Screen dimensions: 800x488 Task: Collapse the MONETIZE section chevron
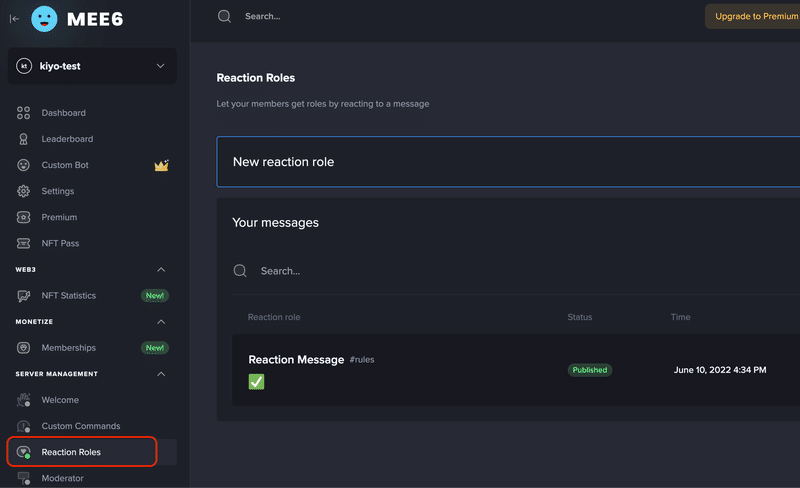tap(161, 322)
